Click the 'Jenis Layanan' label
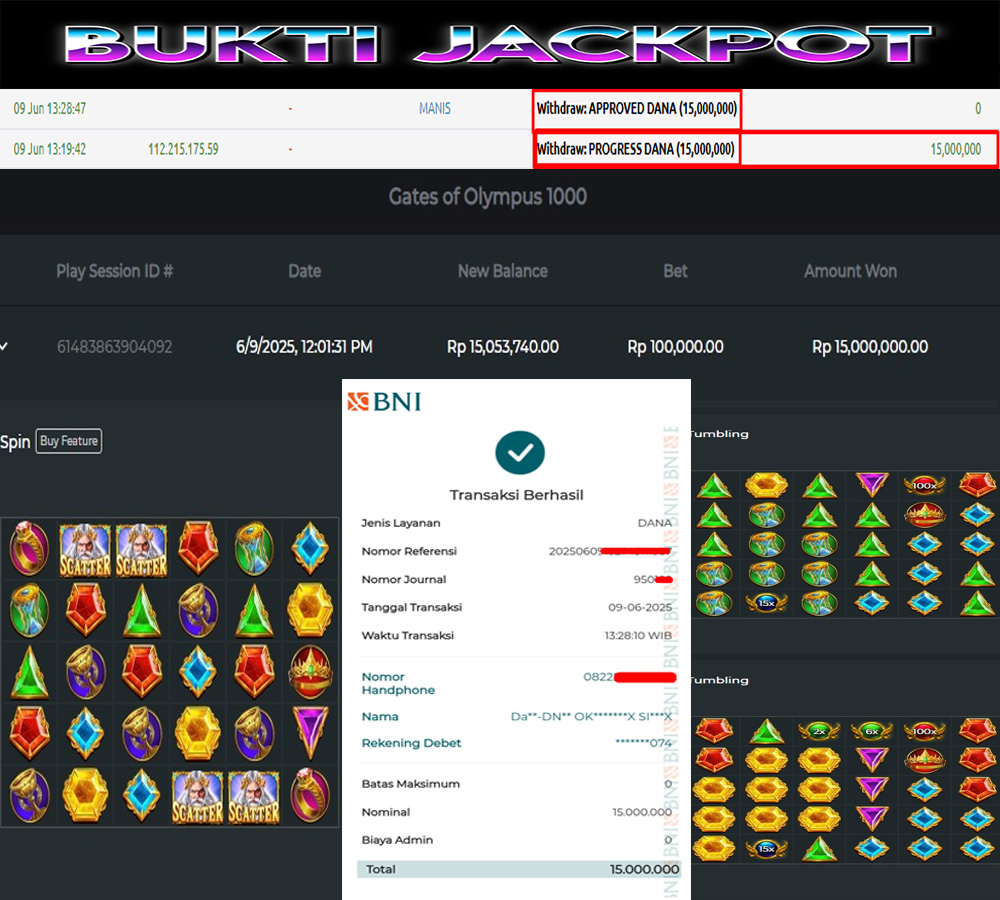This screenshot has height=900, width=1000. tap(401, 523)
